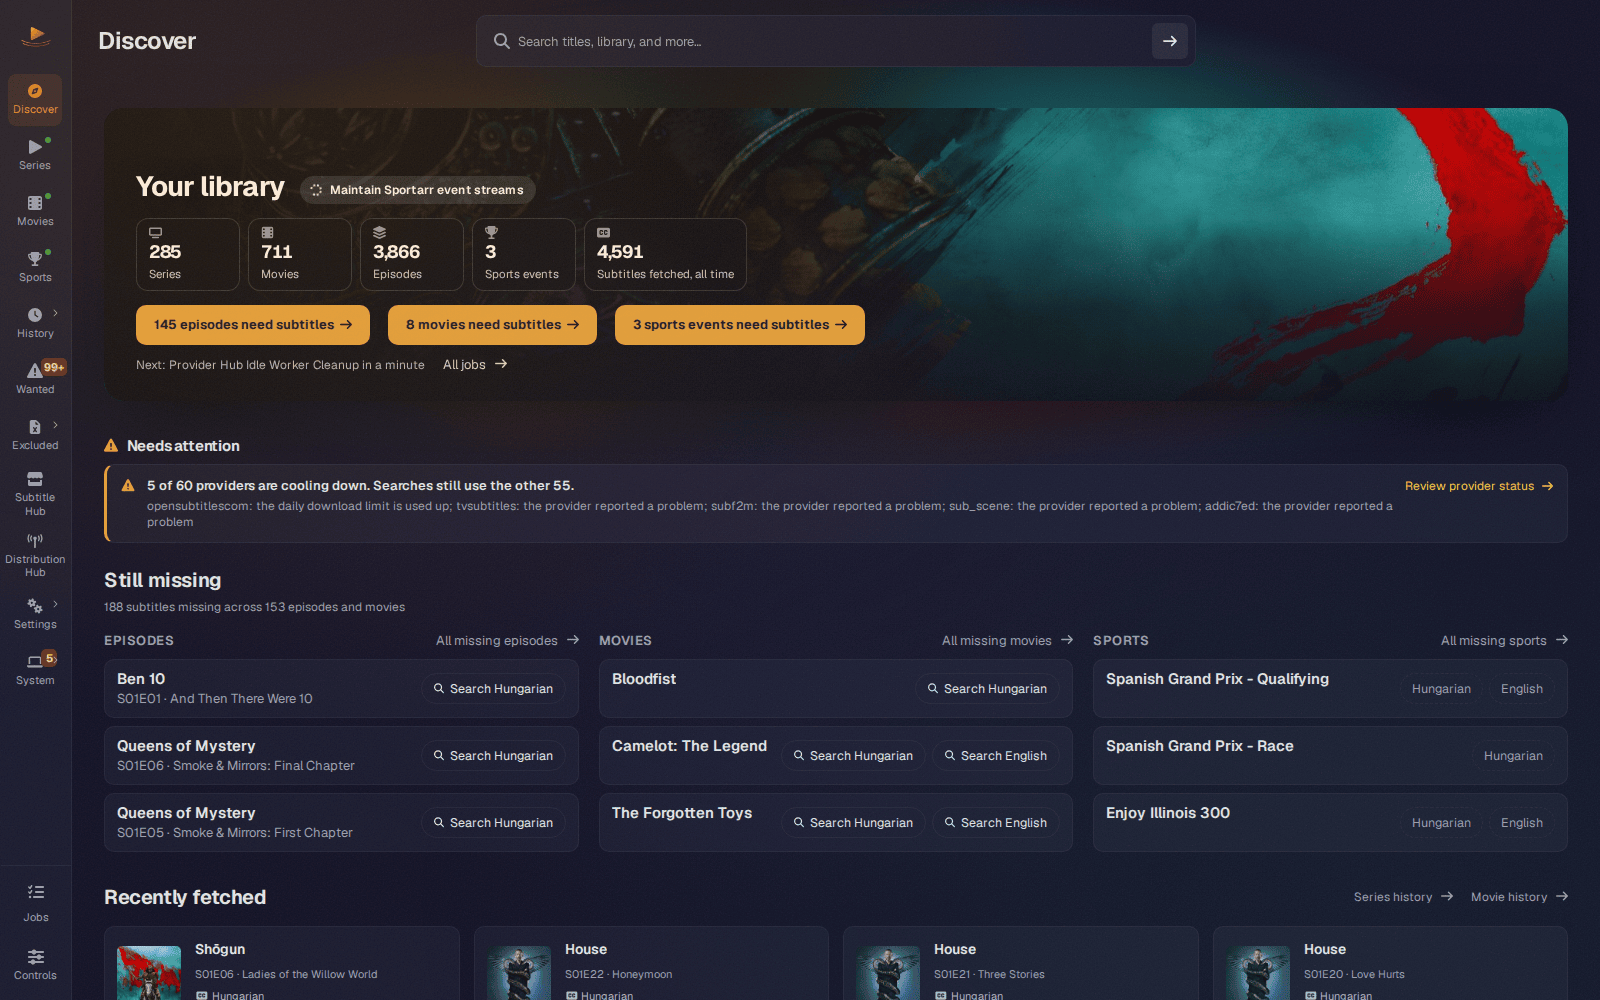Open the Series section icon

(x=35, y=147)
